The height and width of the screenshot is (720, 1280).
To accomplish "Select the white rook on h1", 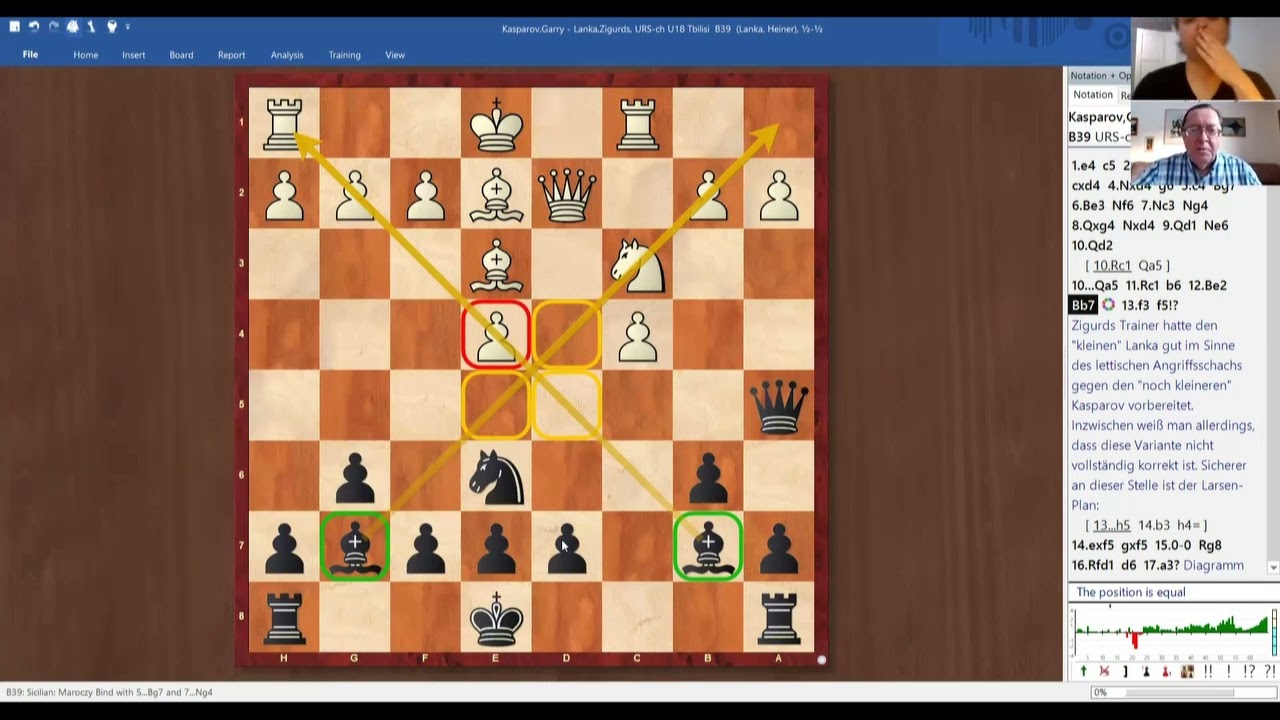I will [x=284, y=123].
